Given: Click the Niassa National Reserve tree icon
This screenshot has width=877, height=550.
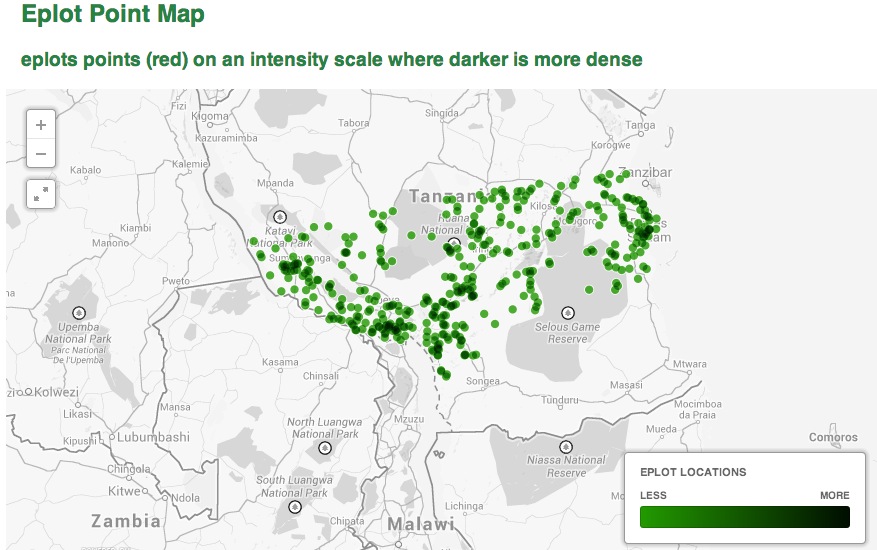Looking at the screenshot, I should pos(566,446).
